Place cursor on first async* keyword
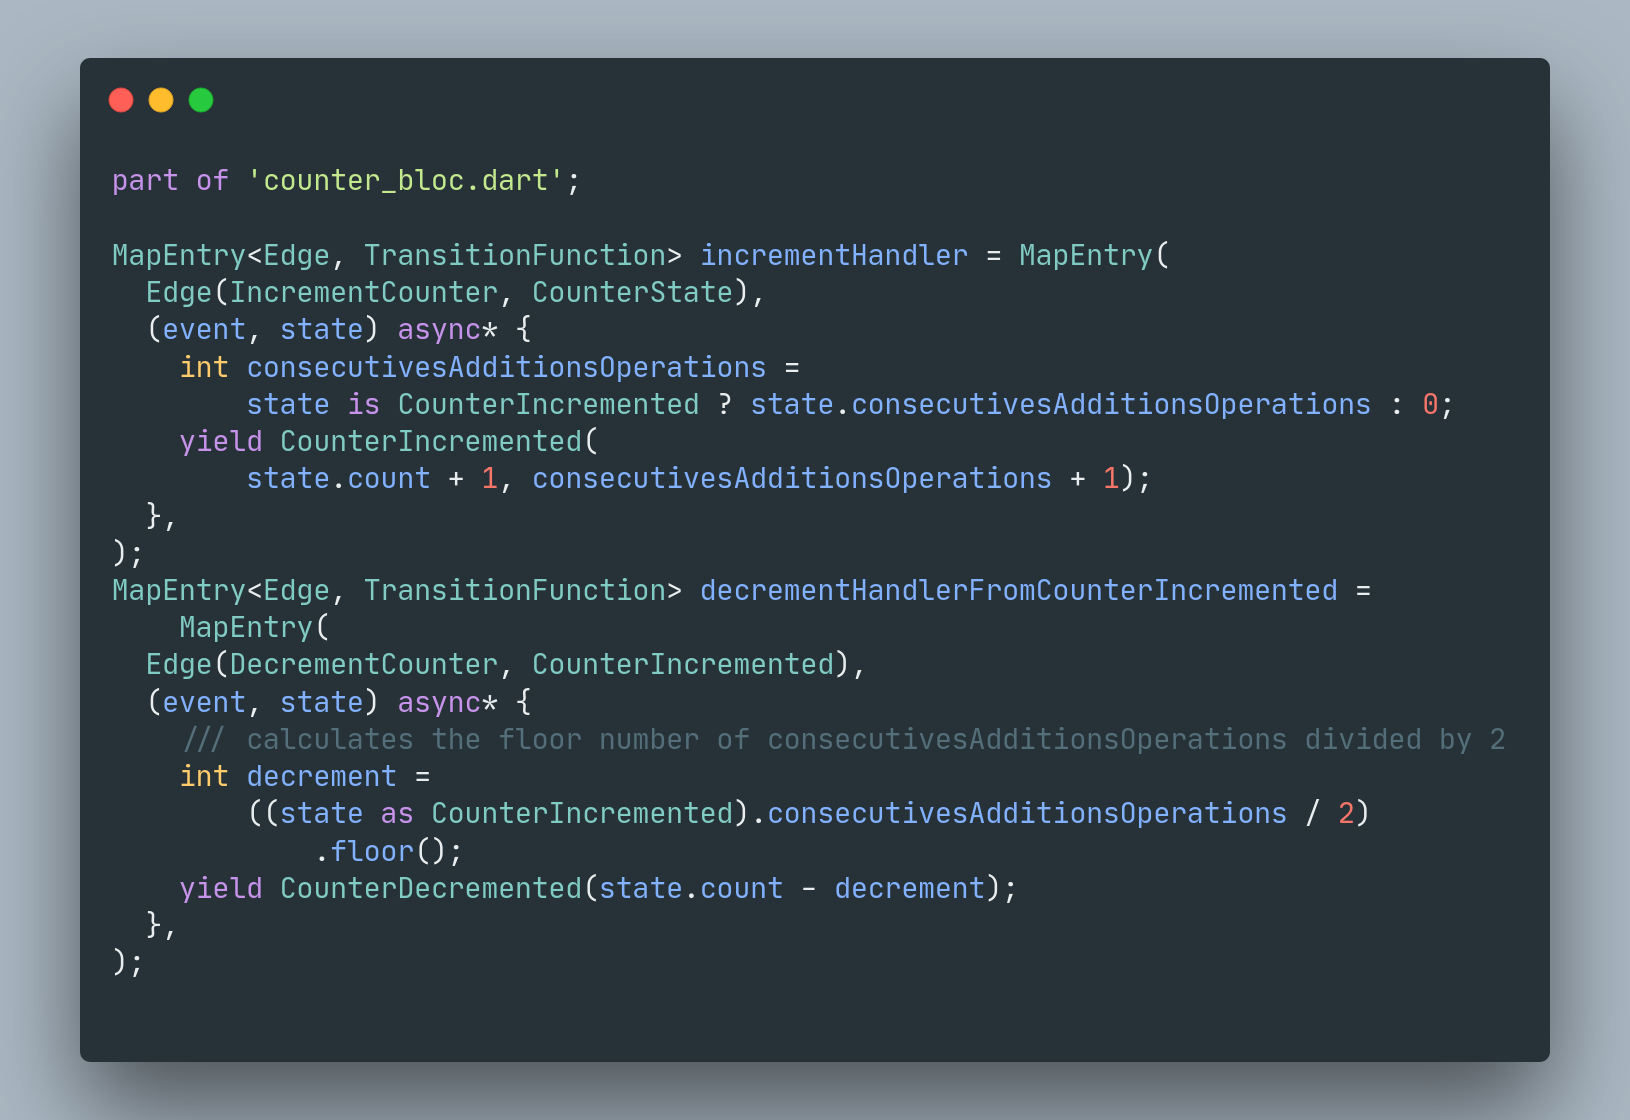Screen dimensions: 1630x1120 [447, 330]
